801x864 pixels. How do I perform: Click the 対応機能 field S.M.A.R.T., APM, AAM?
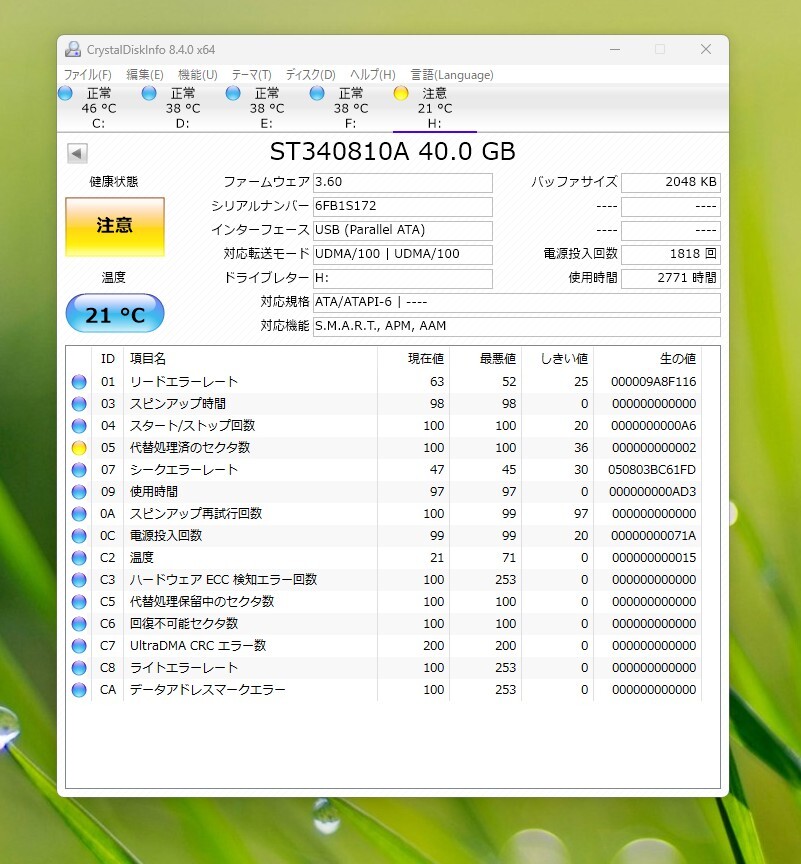pyautogui.click(x=517, y=326)
